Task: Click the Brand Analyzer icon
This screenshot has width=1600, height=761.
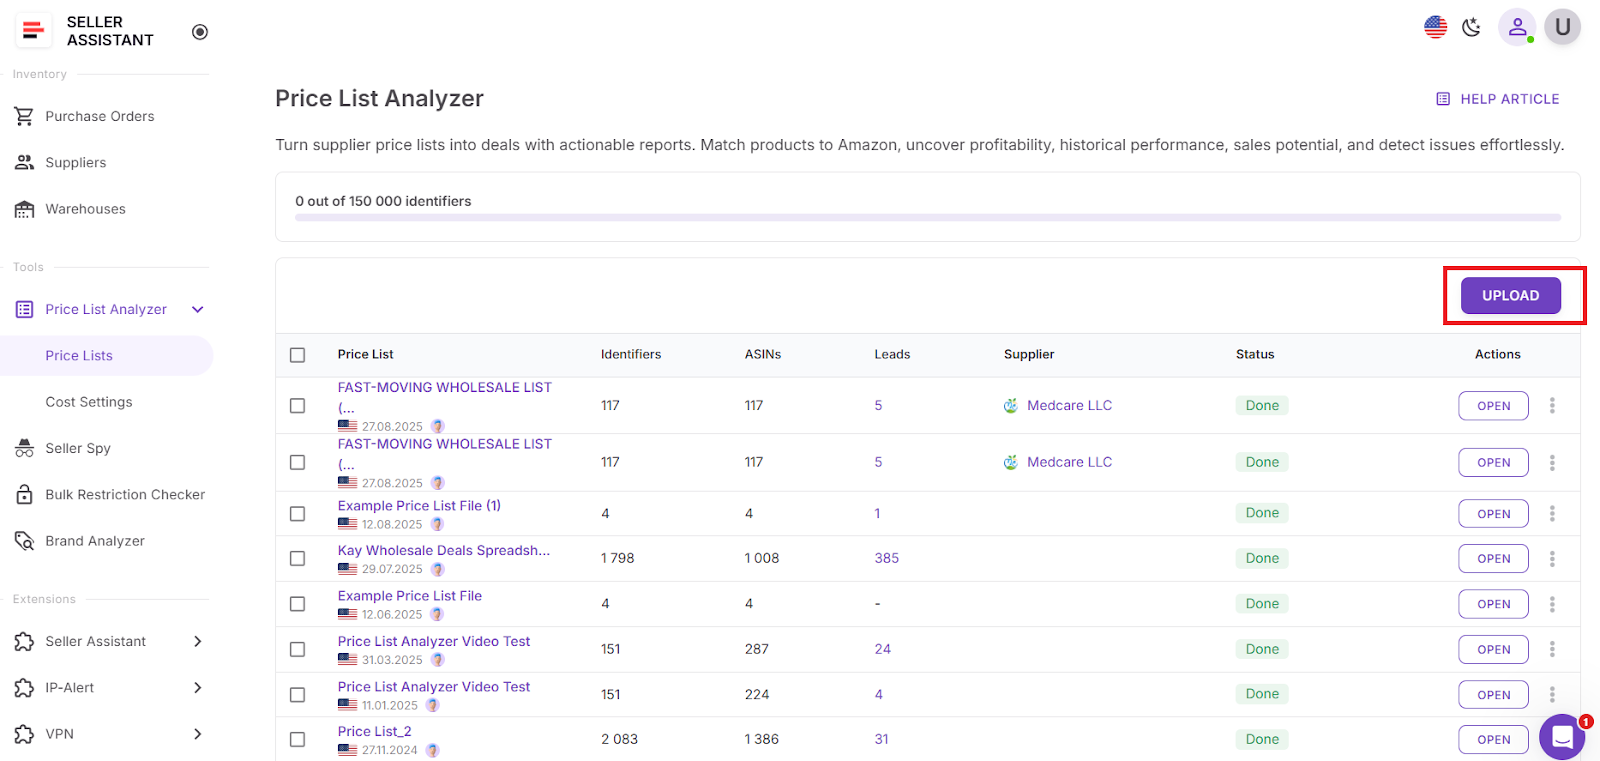Action: coord(25,541)
